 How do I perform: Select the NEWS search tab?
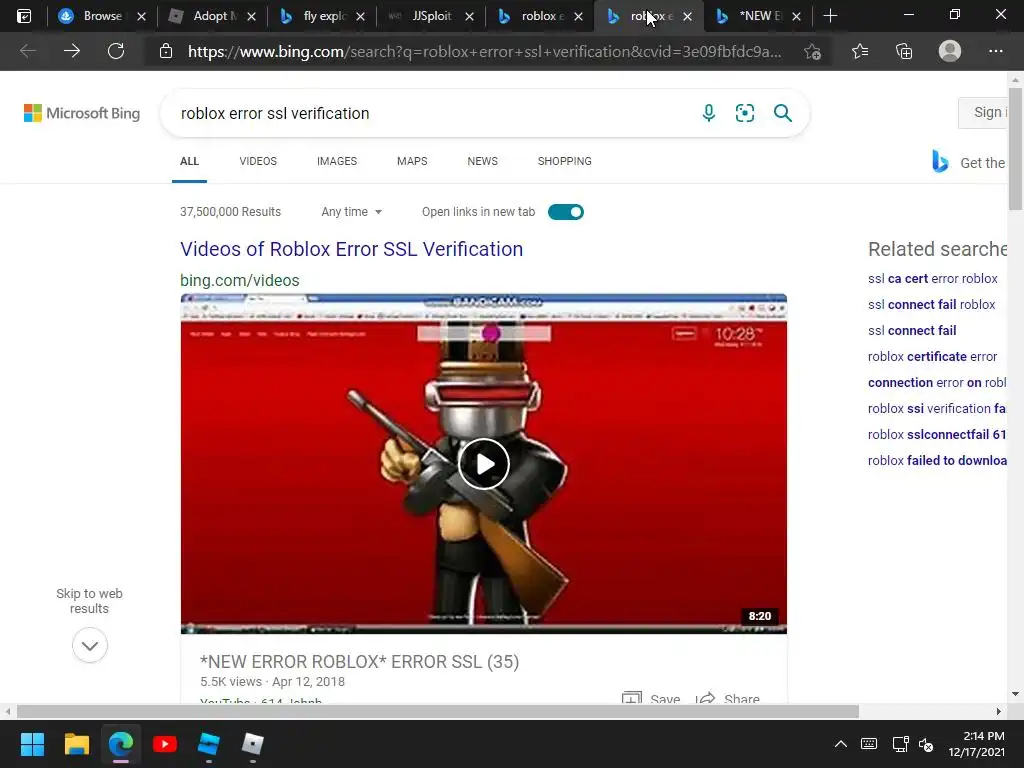coord(483,161)
